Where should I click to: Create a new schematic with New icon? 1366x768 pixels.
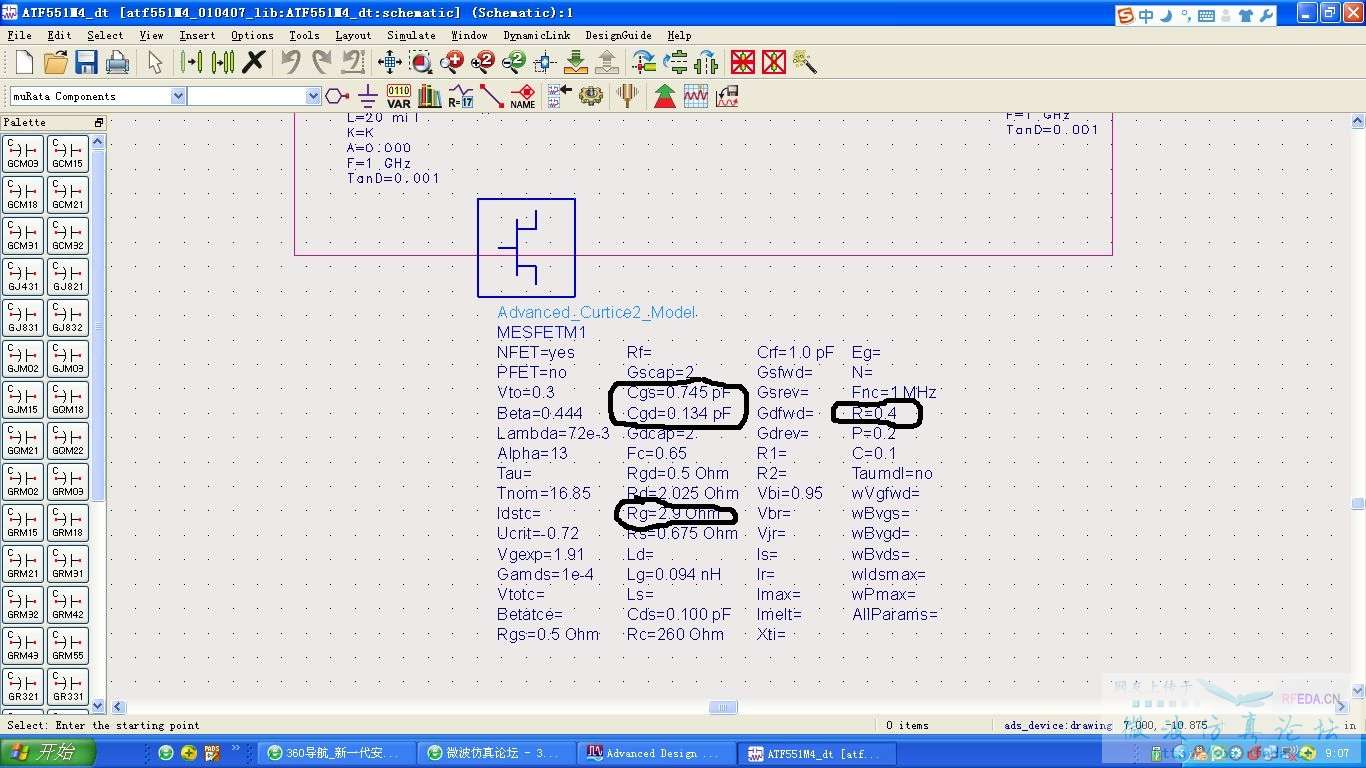point(24,63)
